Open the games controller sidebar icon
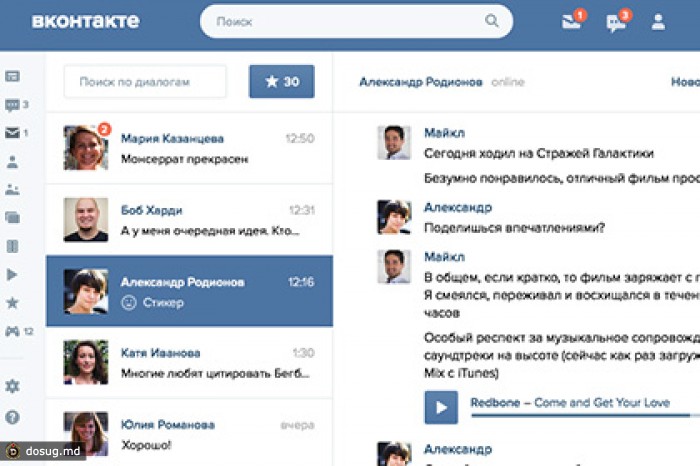This screenshot has height=466, width=700. tap(12, 331)
